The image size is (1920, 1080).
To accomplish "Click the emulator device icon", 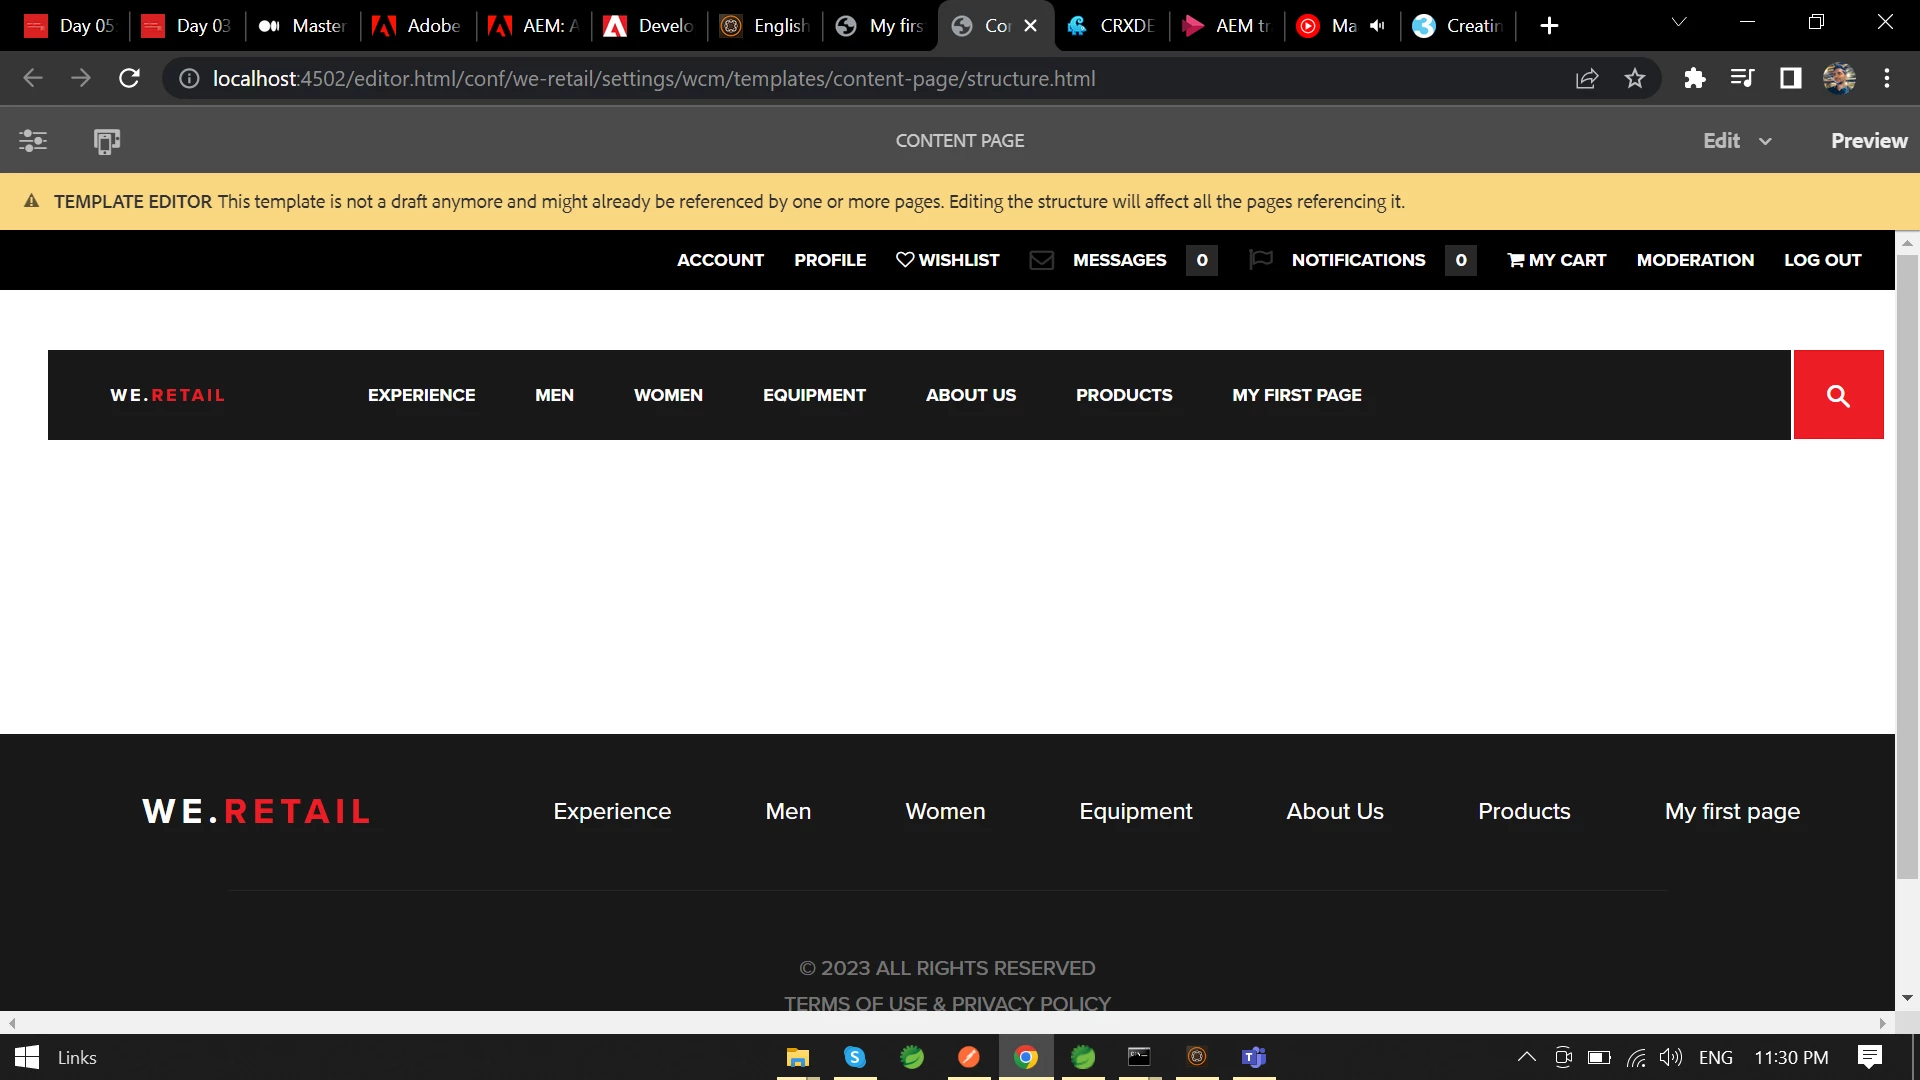I will pyautogui.click(x=107, y=141).
